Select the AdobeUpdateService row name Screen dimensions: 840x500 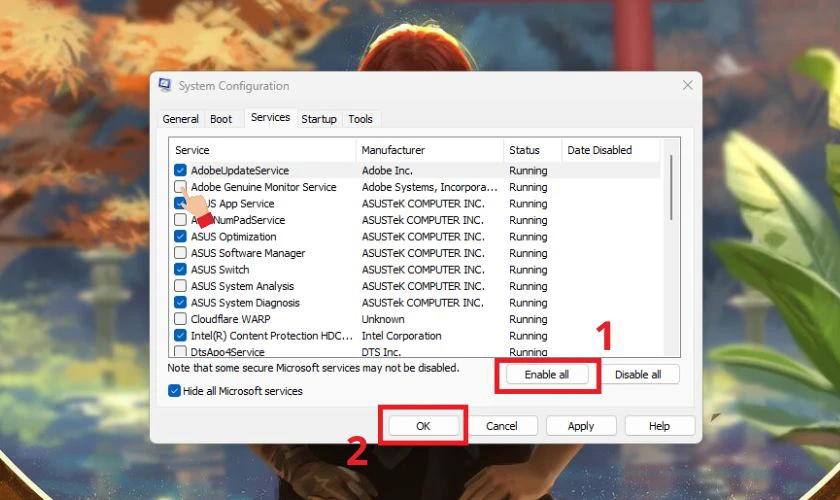pyautogui.click(x=240, y=170)
